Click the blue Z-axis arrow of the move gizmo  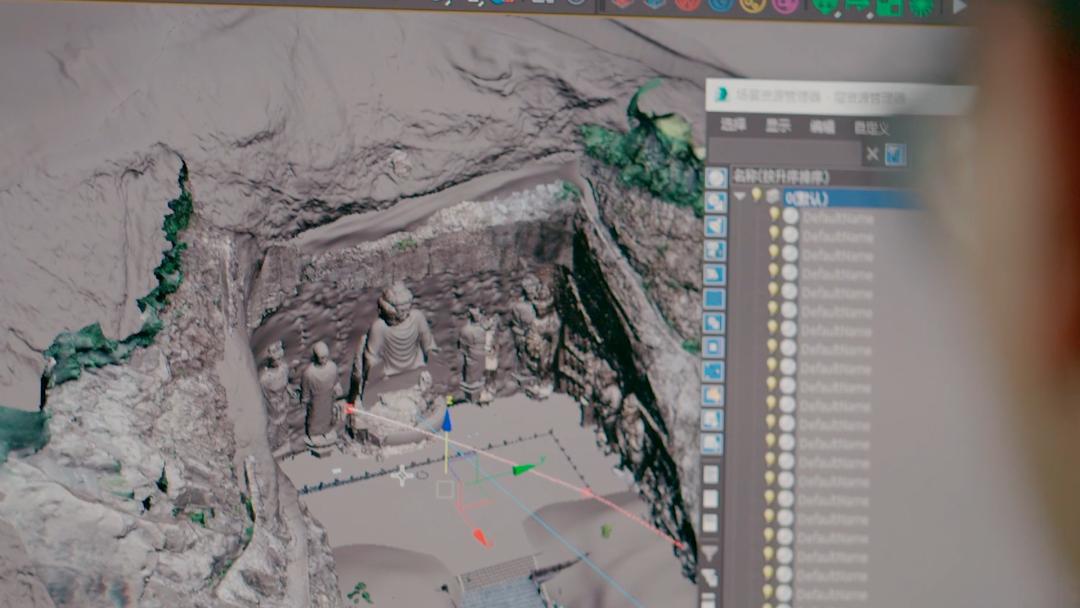click(446, 421)
